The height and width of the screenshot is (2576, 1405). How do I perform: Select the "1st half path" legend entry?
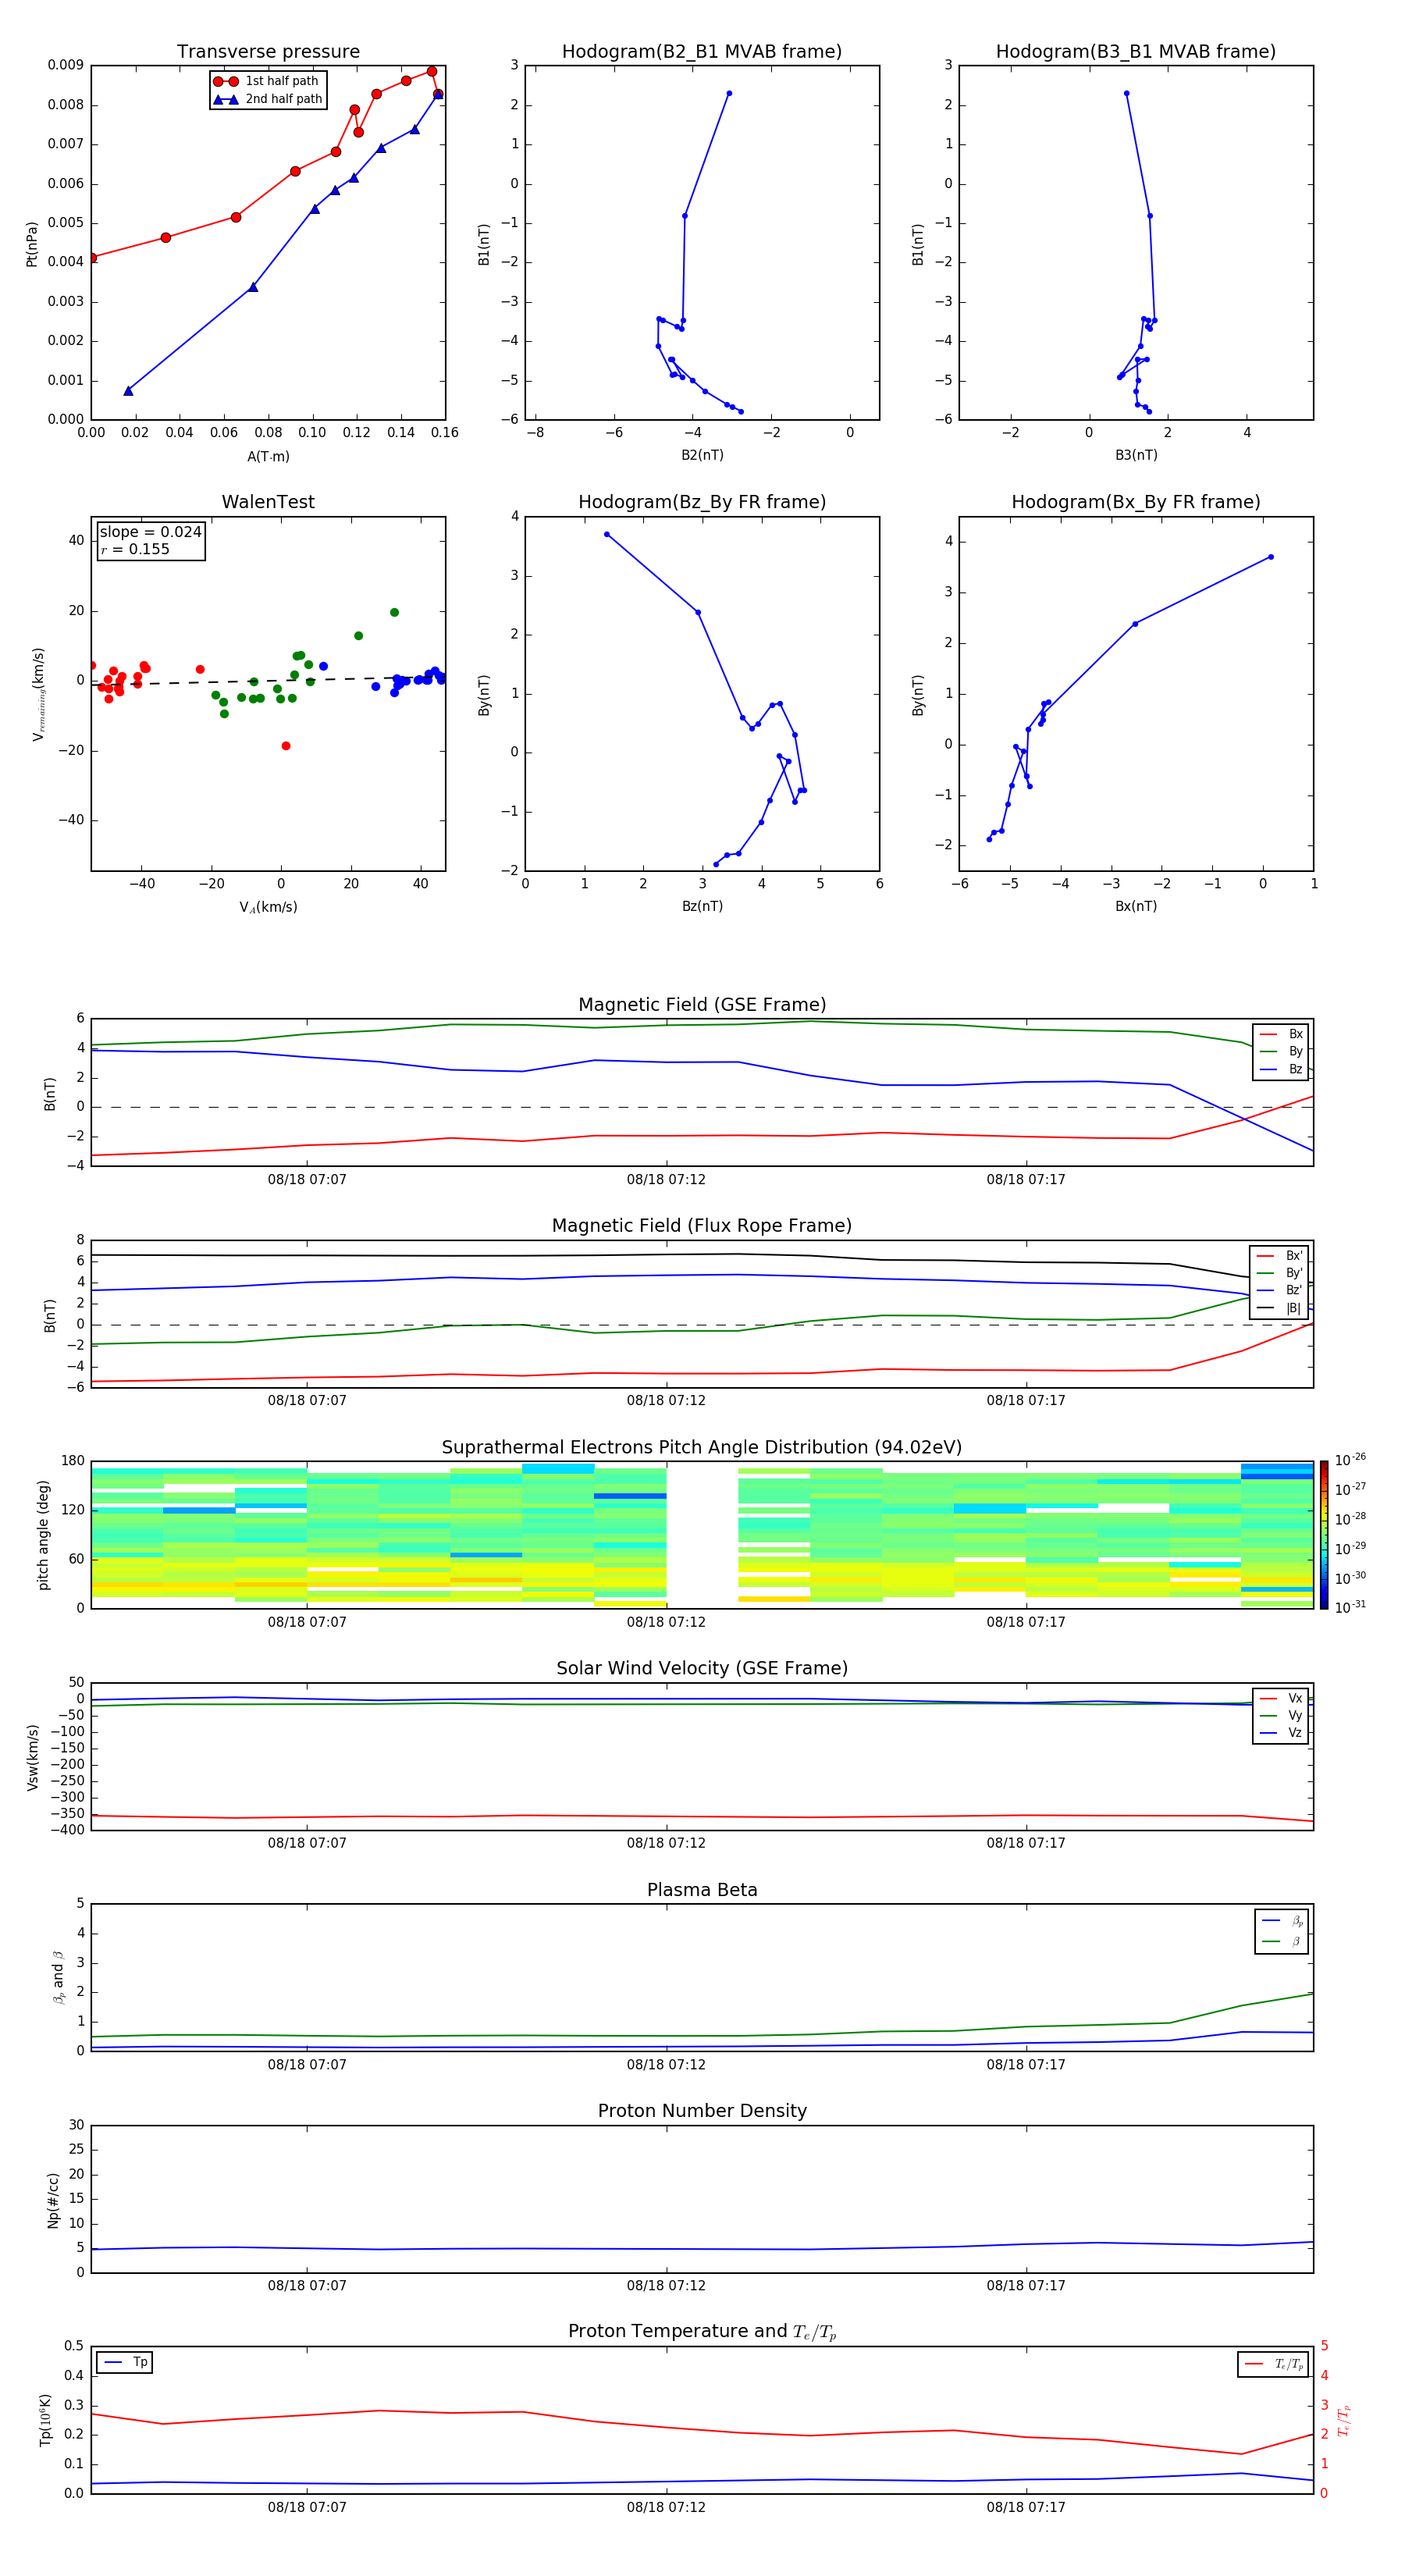(267, 81)
